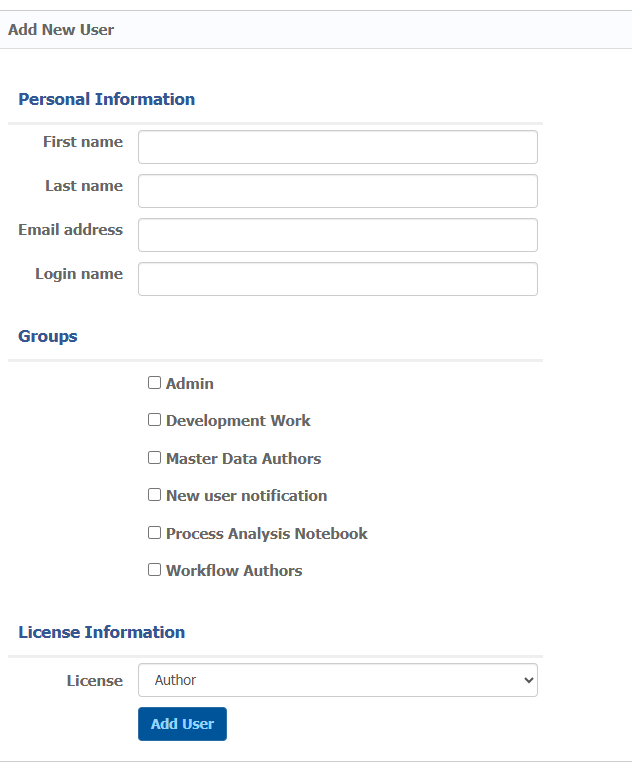Click the "Login name" field label
Image resolution: width=632 pixels, height=766 pixels.
click(x=79, y=274)
